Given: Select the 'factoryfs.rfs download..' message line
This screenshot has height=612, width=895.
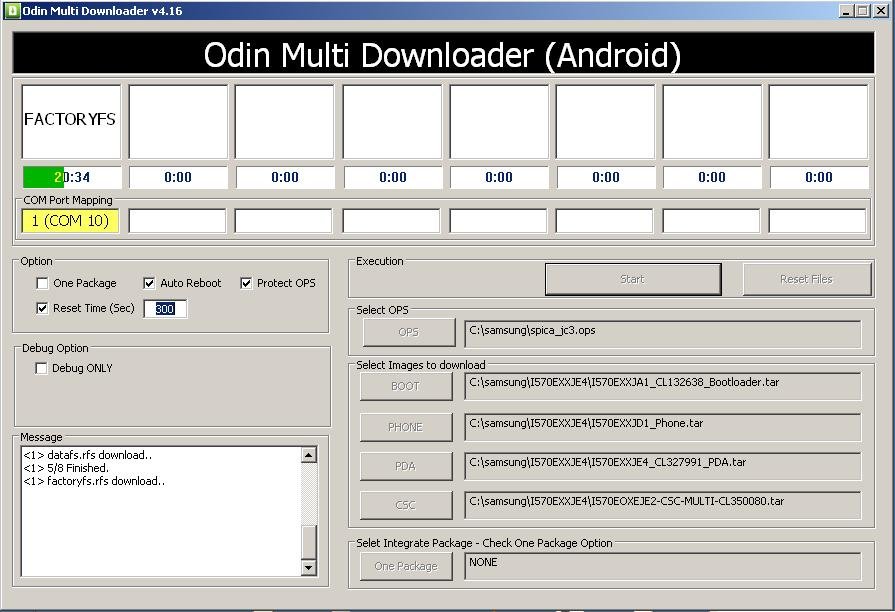Looking at the screenshot, I should pos(94,481).
